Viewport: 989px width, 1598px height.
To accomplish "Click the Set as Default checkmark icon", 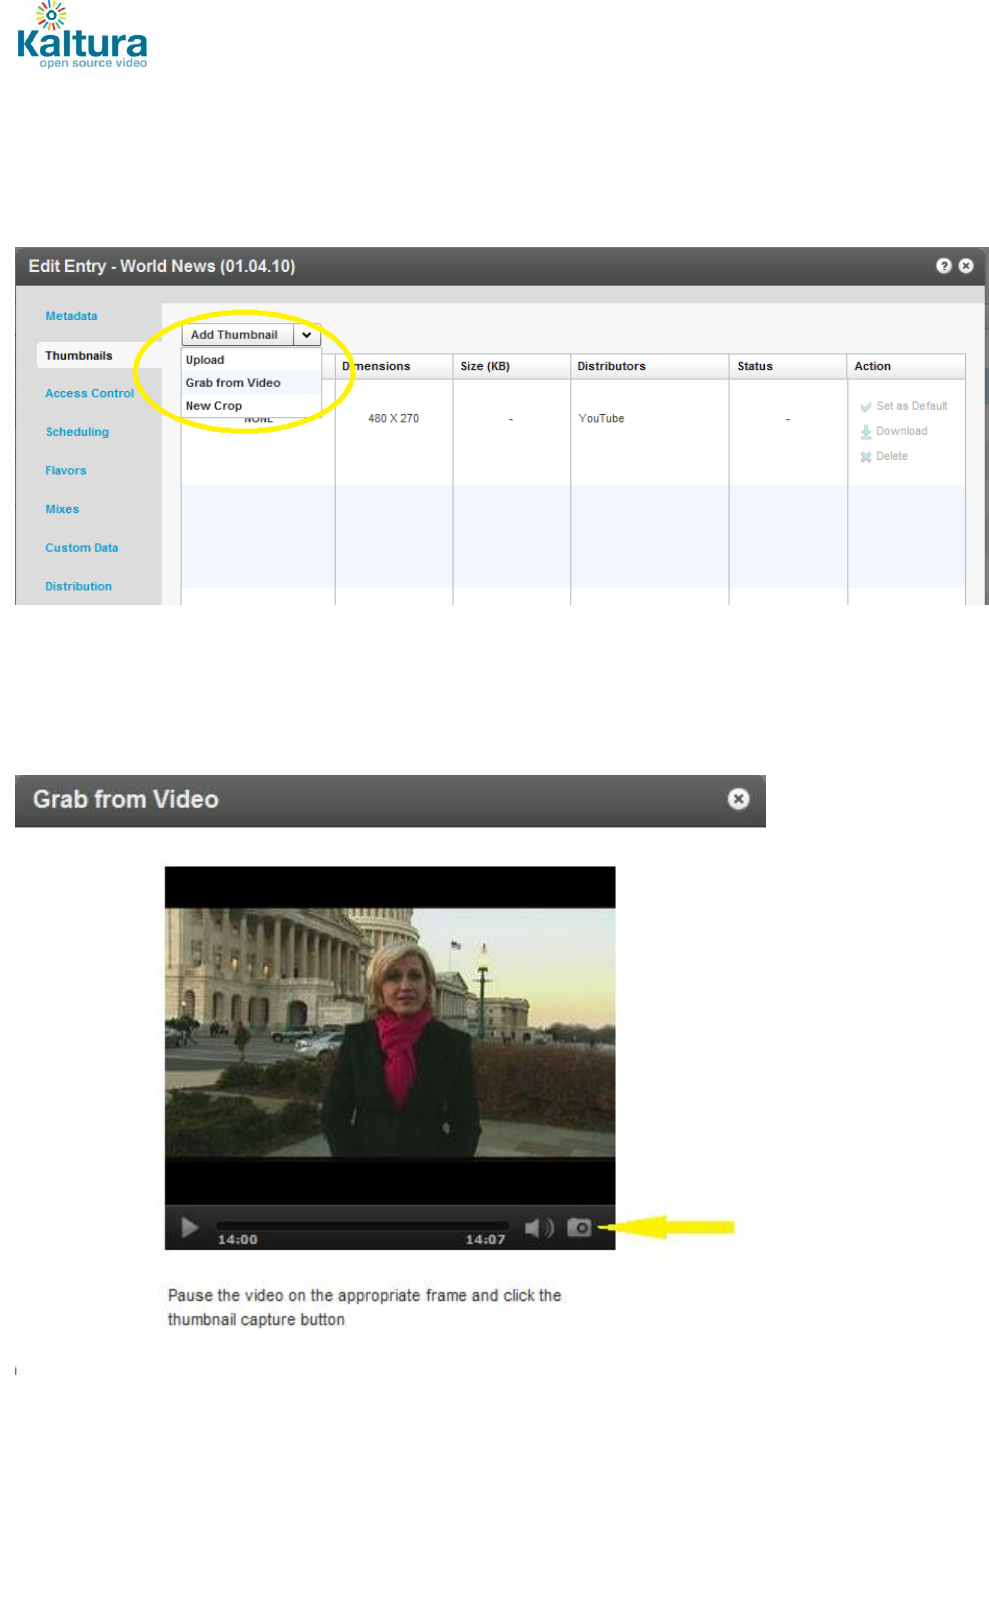I will point(866,407).
